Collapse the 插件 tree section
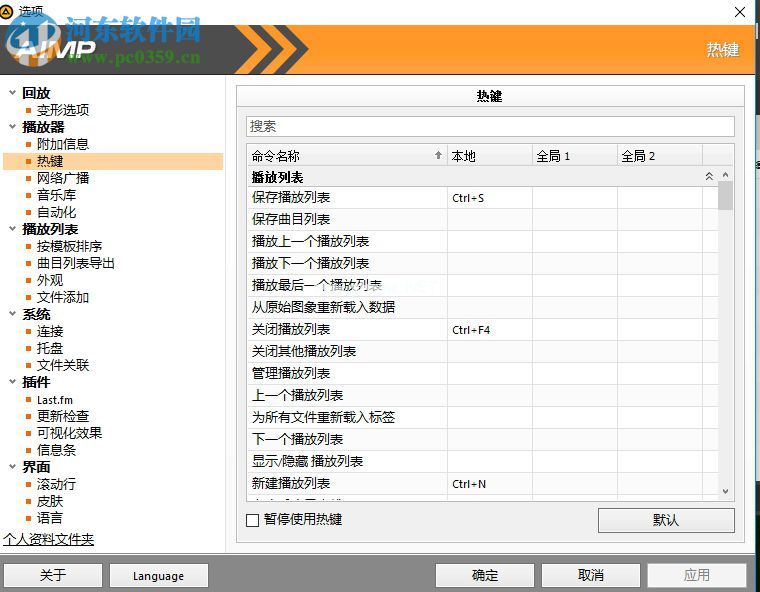The height and width of the screenshot is (592, 760). 13,382
